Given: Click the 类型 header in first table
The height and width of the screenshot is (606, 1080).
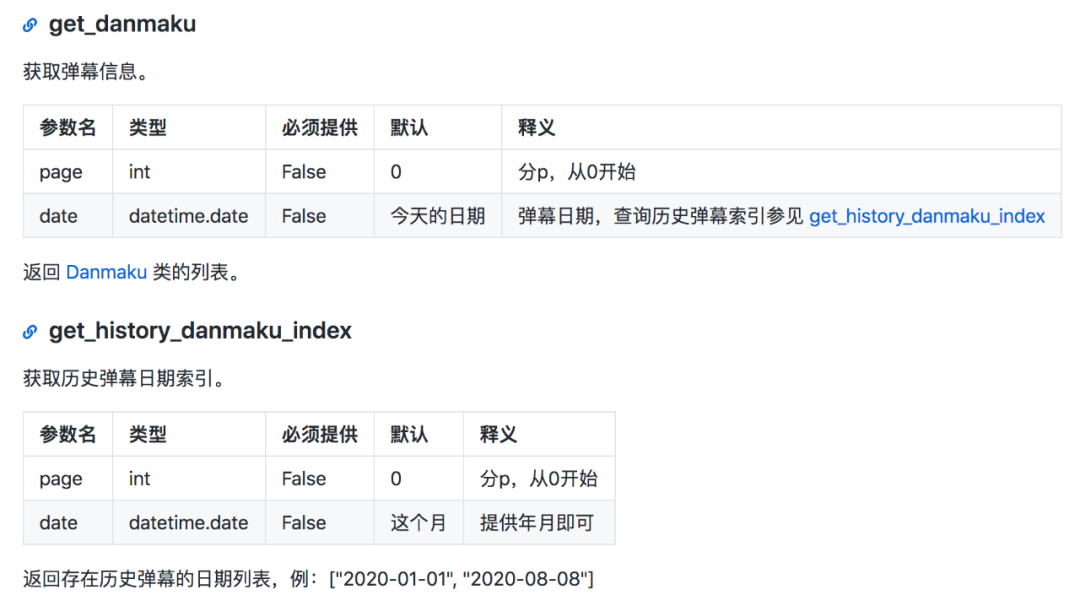Looking at the screenshot, I should click(148, 128).
